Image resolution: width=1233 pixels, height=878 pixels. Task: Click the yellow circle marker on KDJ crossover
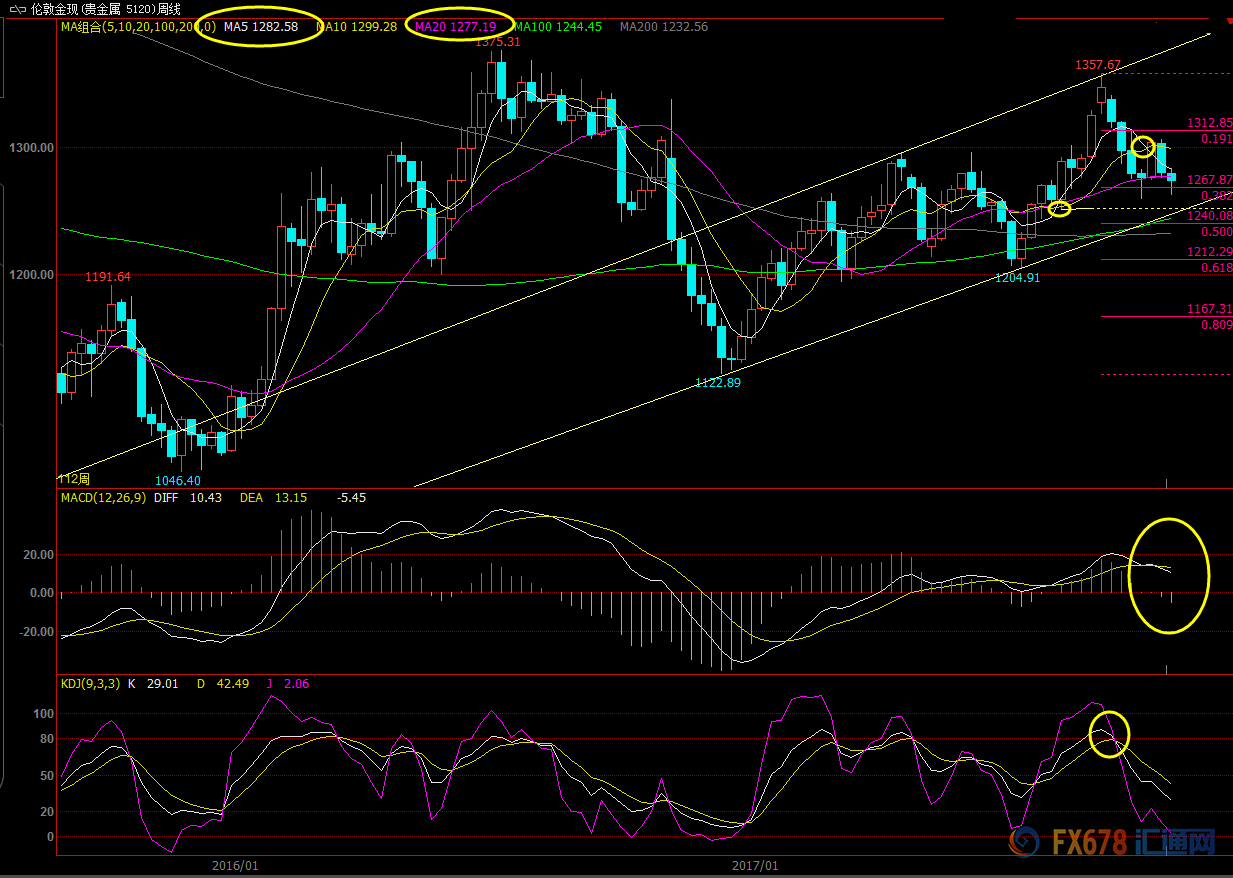coord(1109,733)
